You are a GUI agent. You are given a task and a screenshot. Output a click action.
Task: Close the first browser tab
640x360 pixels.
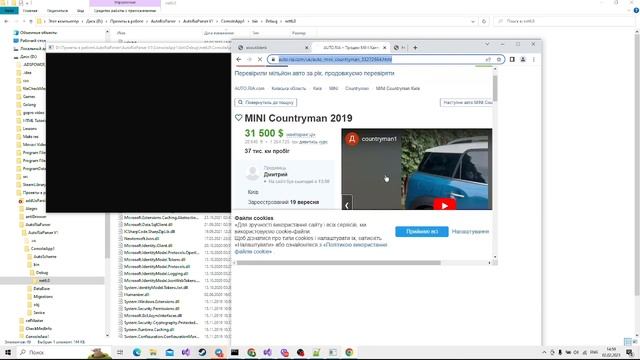click(307, 48)
